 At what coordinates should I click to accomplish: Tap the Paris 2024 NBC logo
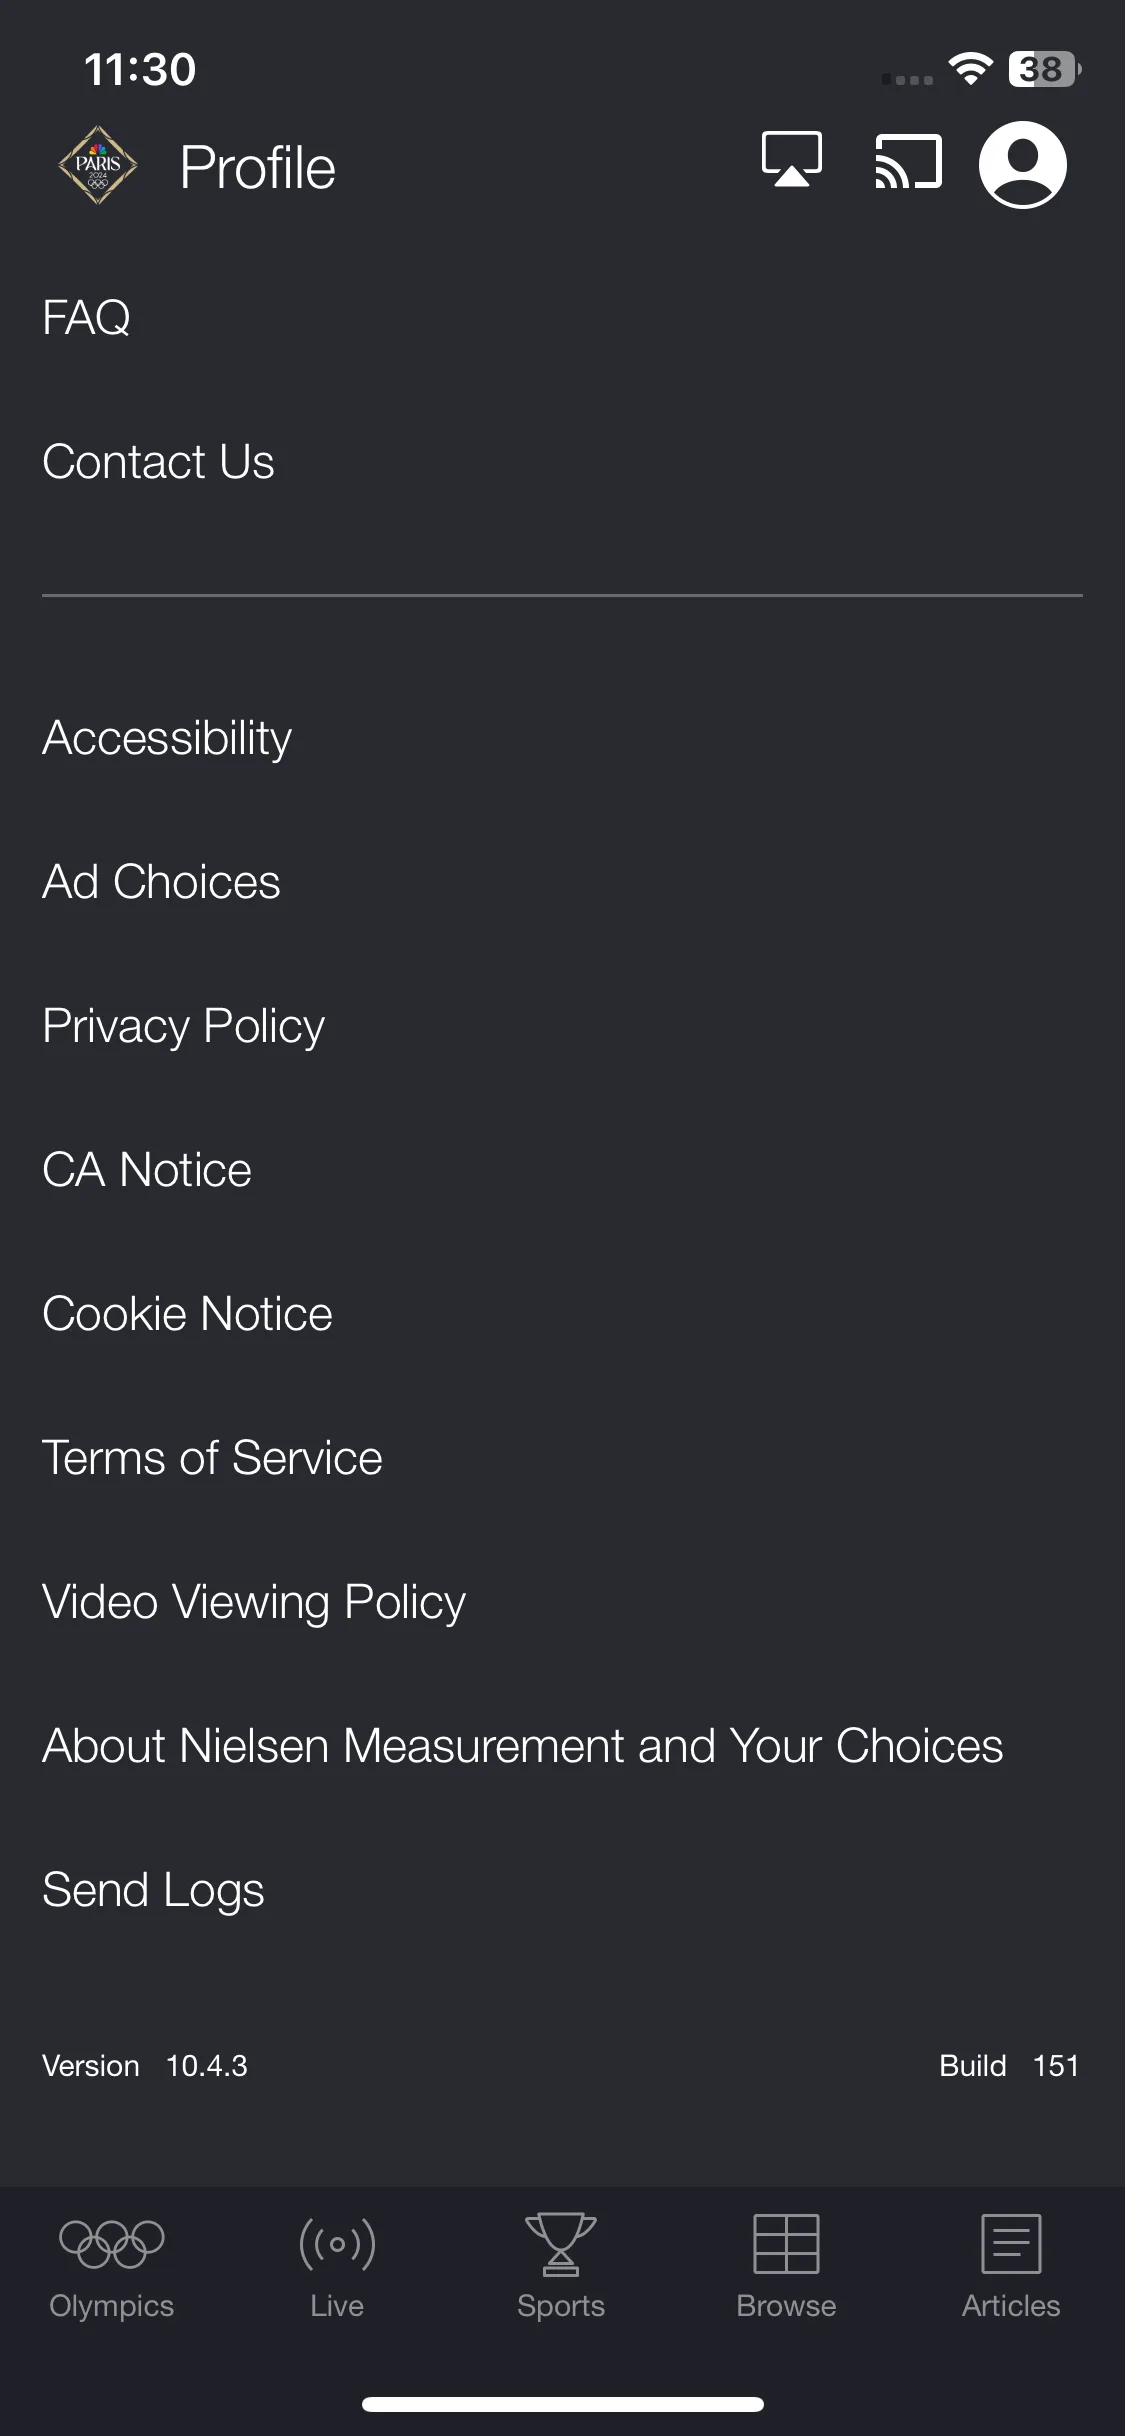pos(98,165)
